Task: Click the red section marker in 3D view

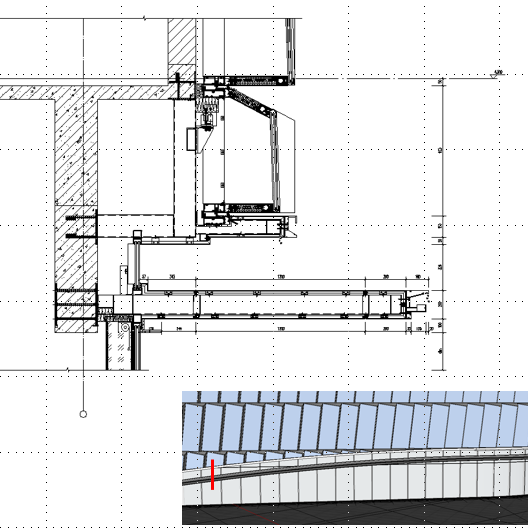Action: tap(212, 474)
